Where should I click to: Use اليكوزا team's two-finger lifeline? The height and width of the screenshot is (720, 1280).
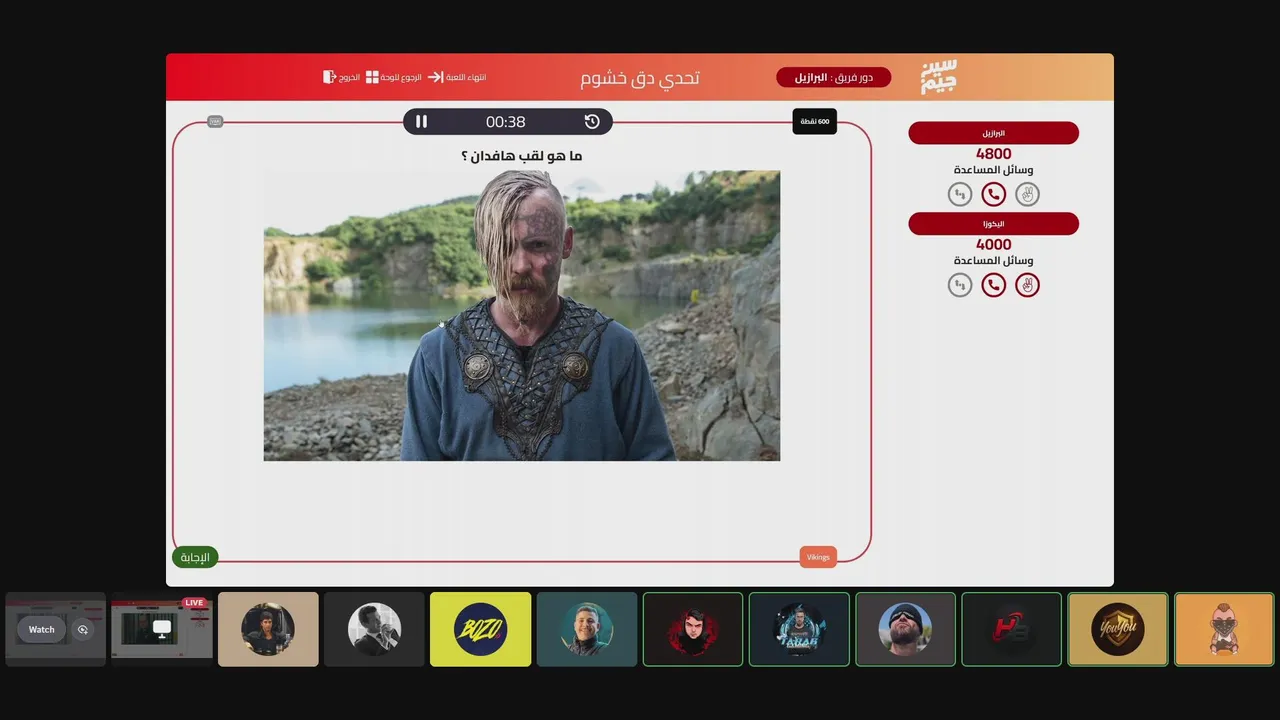[1027, 285]
